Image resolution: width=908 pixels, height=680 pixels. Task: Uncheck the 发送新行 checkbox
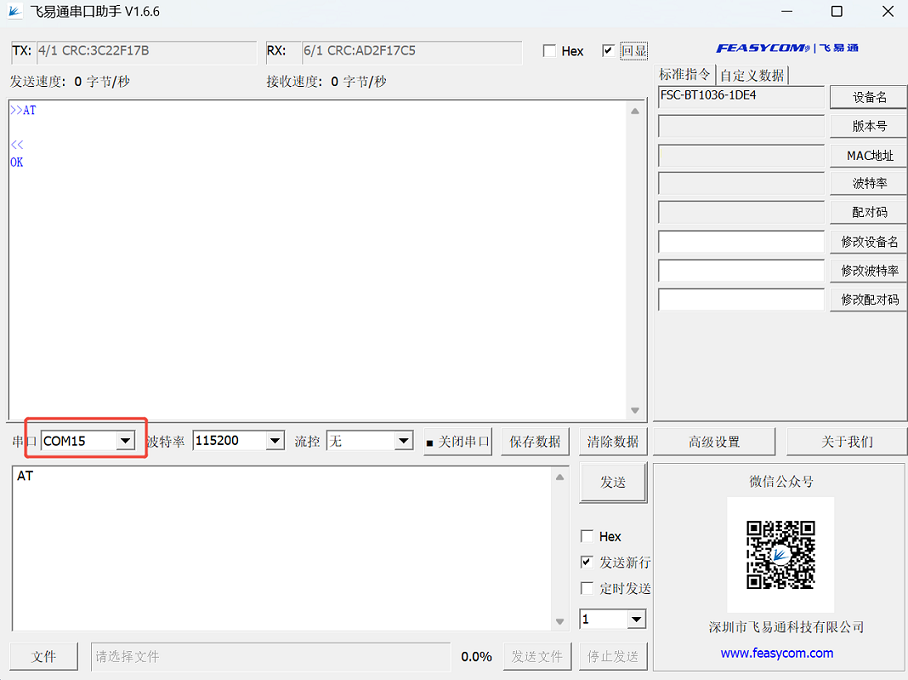tap(587, 562)
